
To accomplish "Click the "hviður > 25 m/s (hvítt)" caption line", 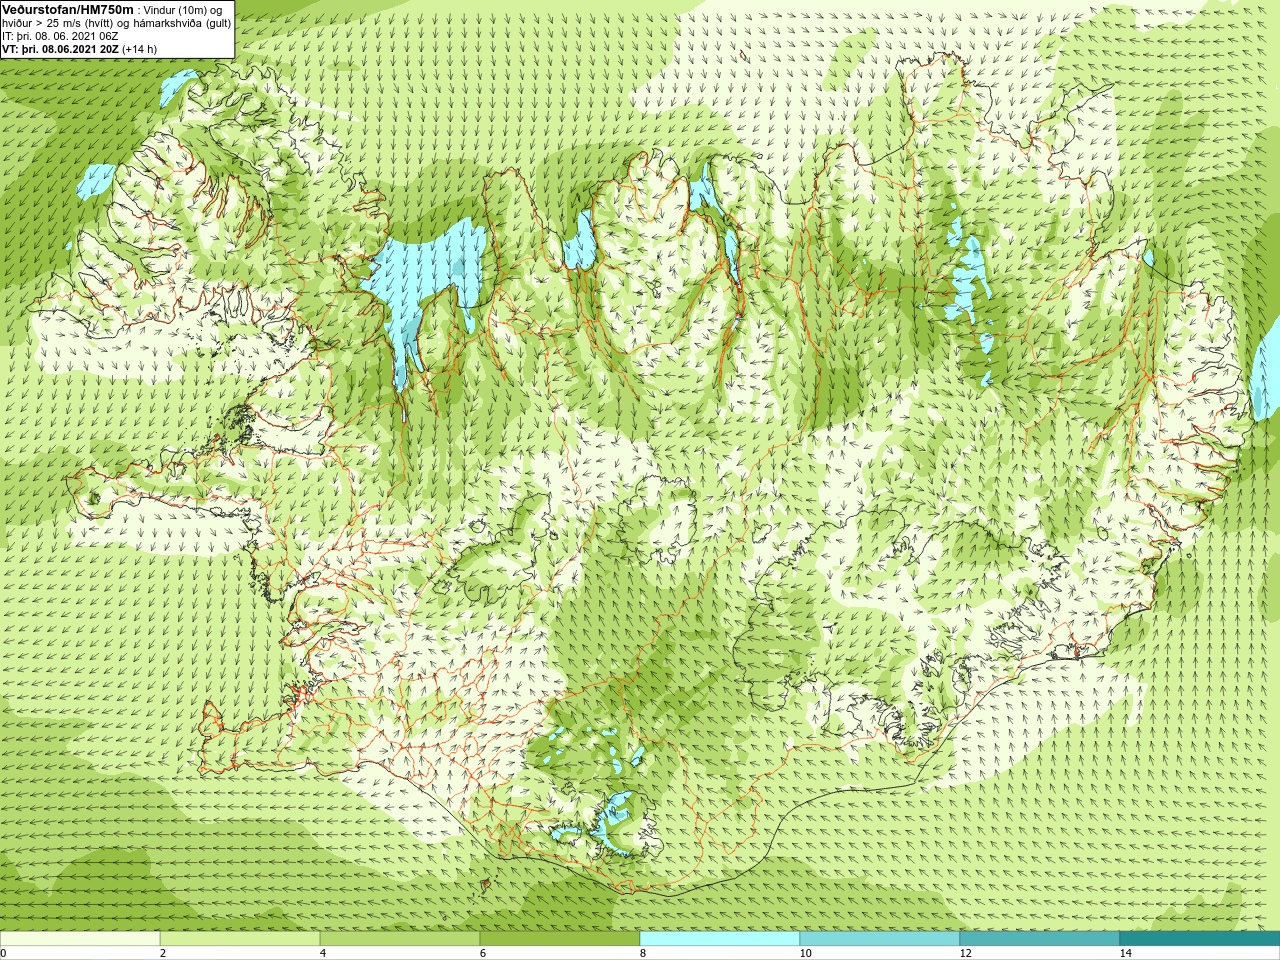I will (116, 23).
